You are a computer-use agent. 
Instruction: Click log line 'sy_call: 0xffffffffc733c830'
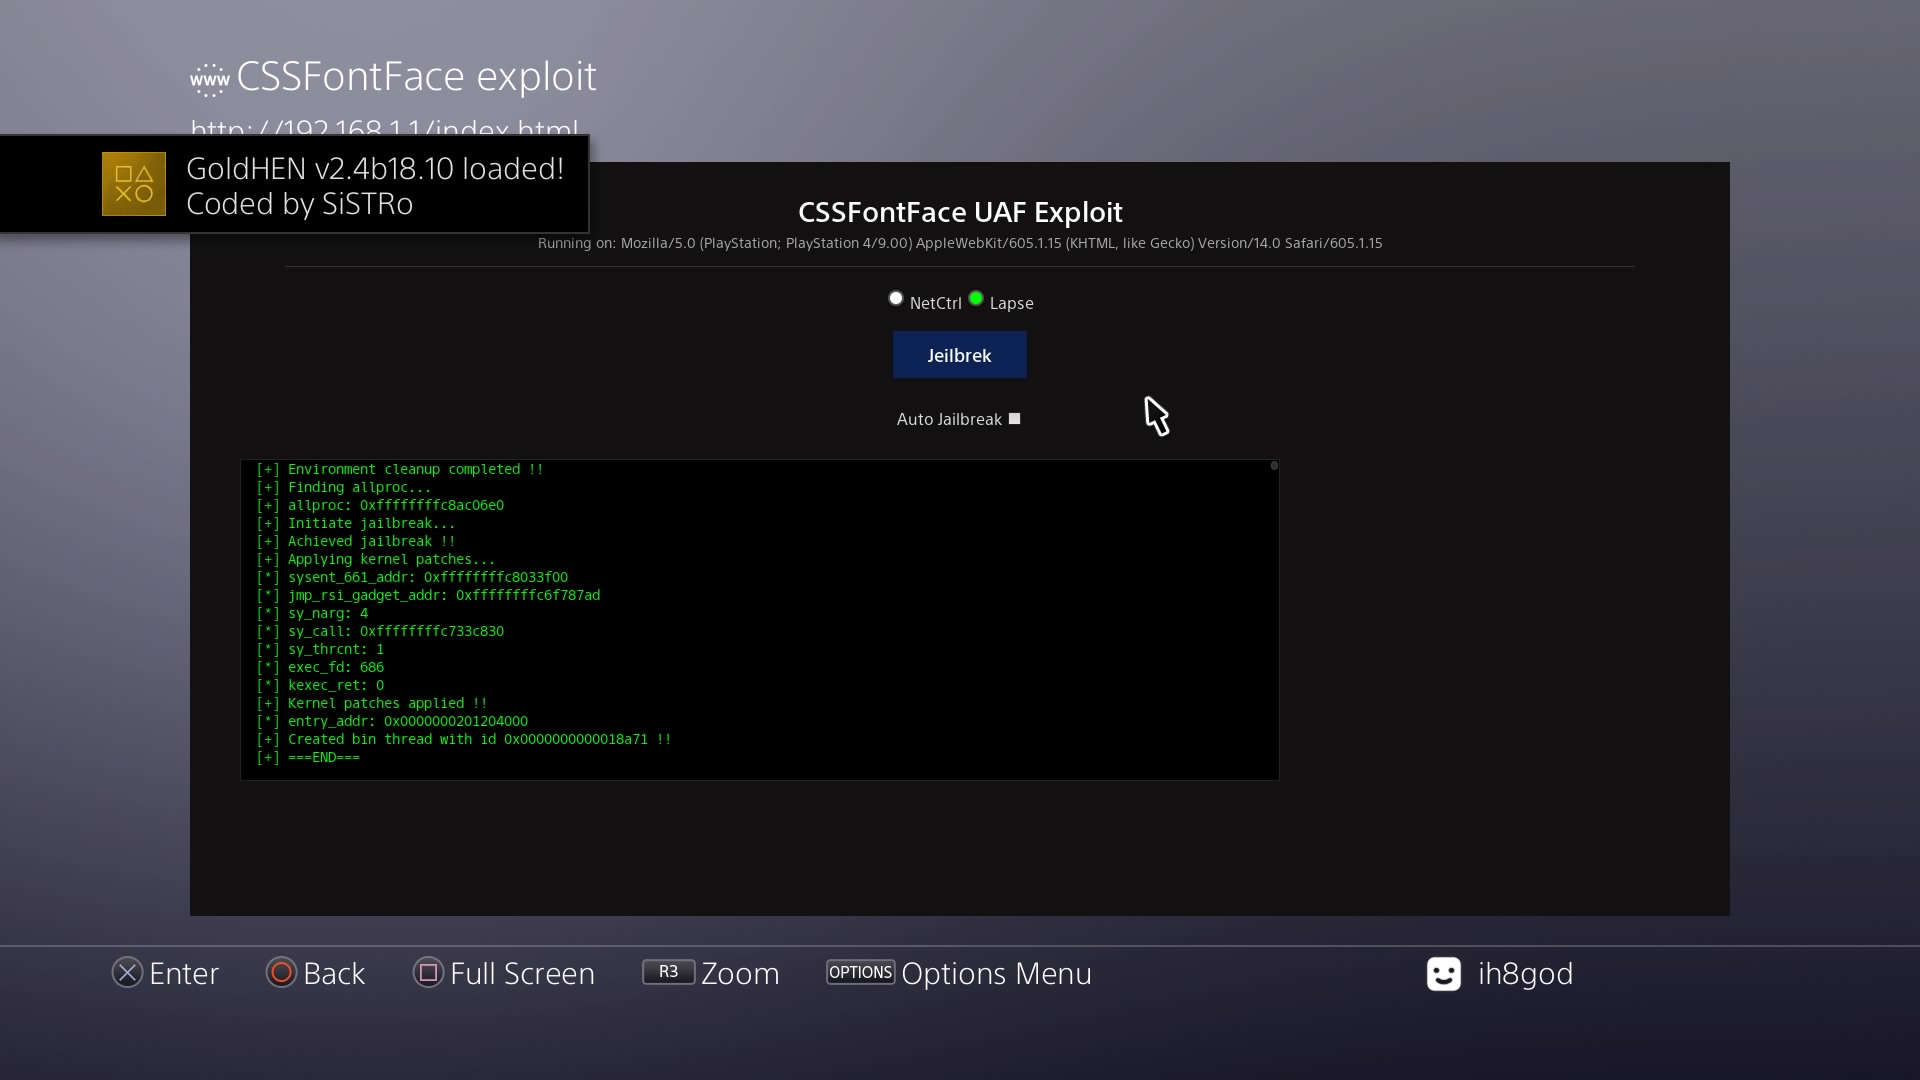pyautogui.click(x=380, y=631)
